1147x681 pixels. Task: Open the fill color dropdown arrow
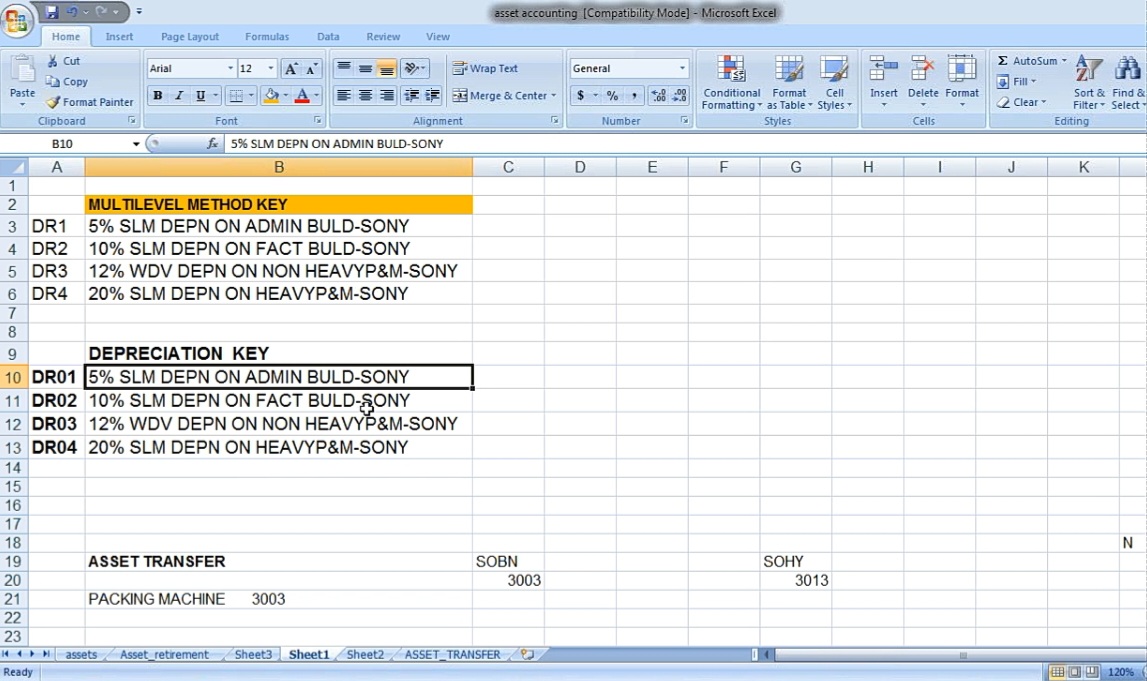285,96
